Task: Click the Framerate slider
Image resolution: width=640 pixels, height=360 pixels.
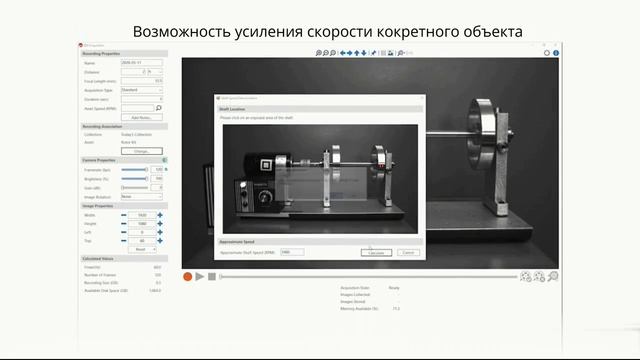Action: tap(134, 170)
